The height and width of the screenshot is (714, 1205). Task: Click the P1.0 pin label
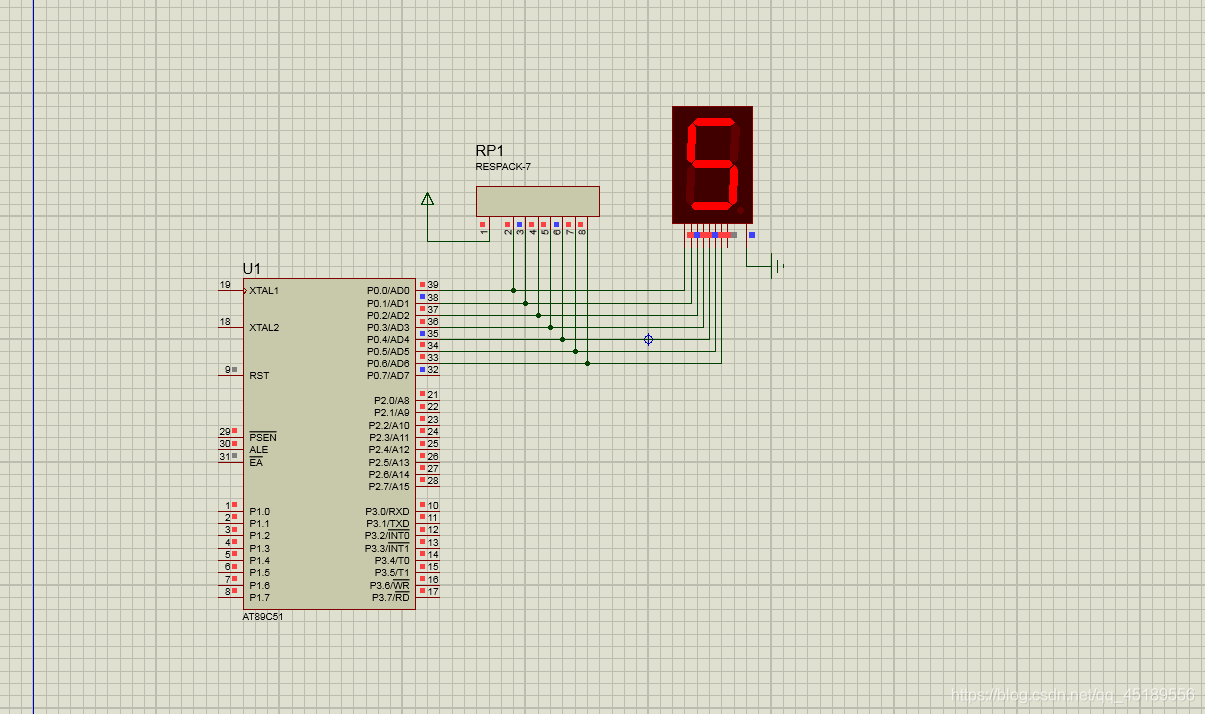pyautogui.click(x=259, y=511)
